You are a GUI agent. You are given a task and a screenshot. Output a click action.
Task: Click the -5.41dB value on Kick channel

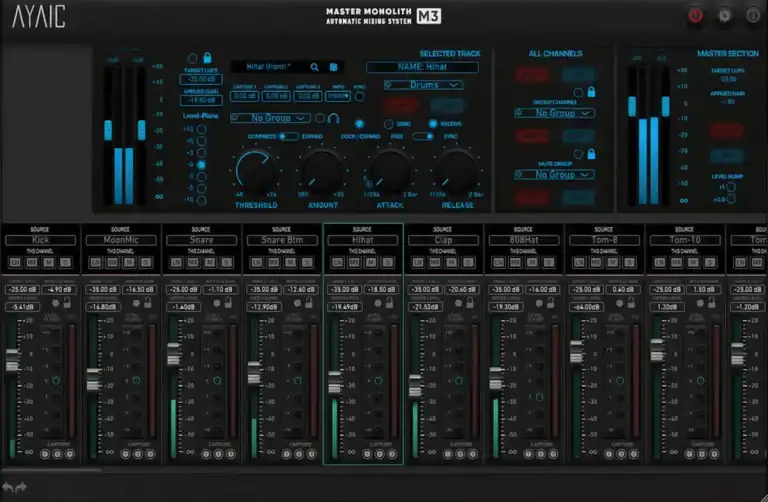pyautogui.click(x=23, y=307)
